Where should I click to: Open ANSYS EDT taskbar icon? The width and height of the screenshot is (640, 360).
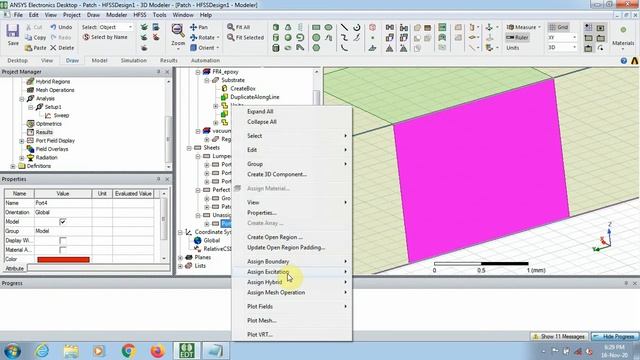pos(187,350)
